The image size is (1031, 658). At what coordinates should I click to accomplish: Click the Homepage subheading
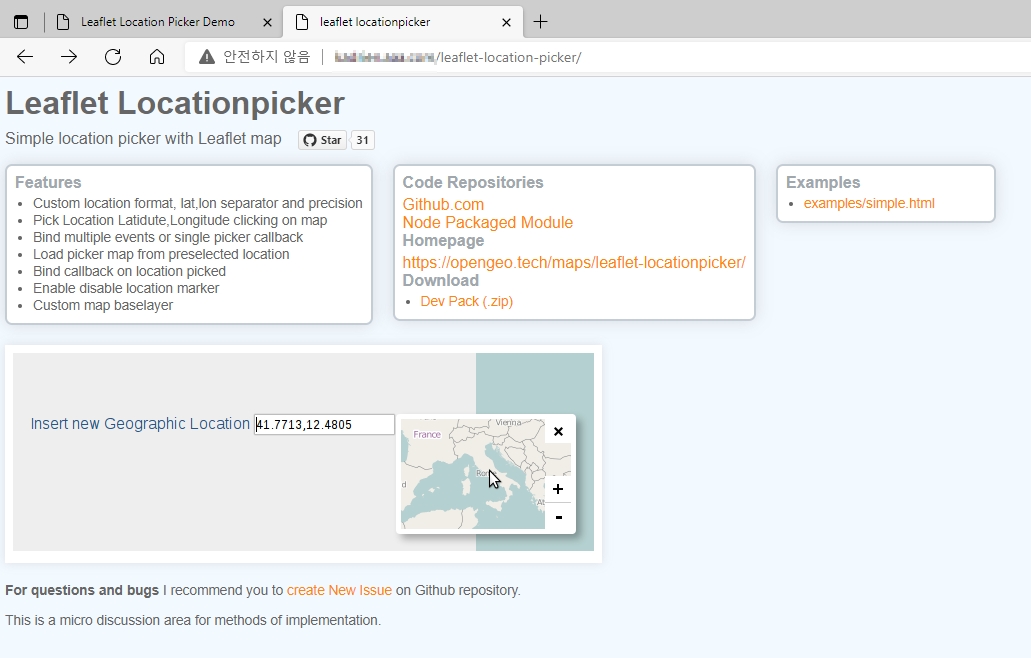[443, 241]
